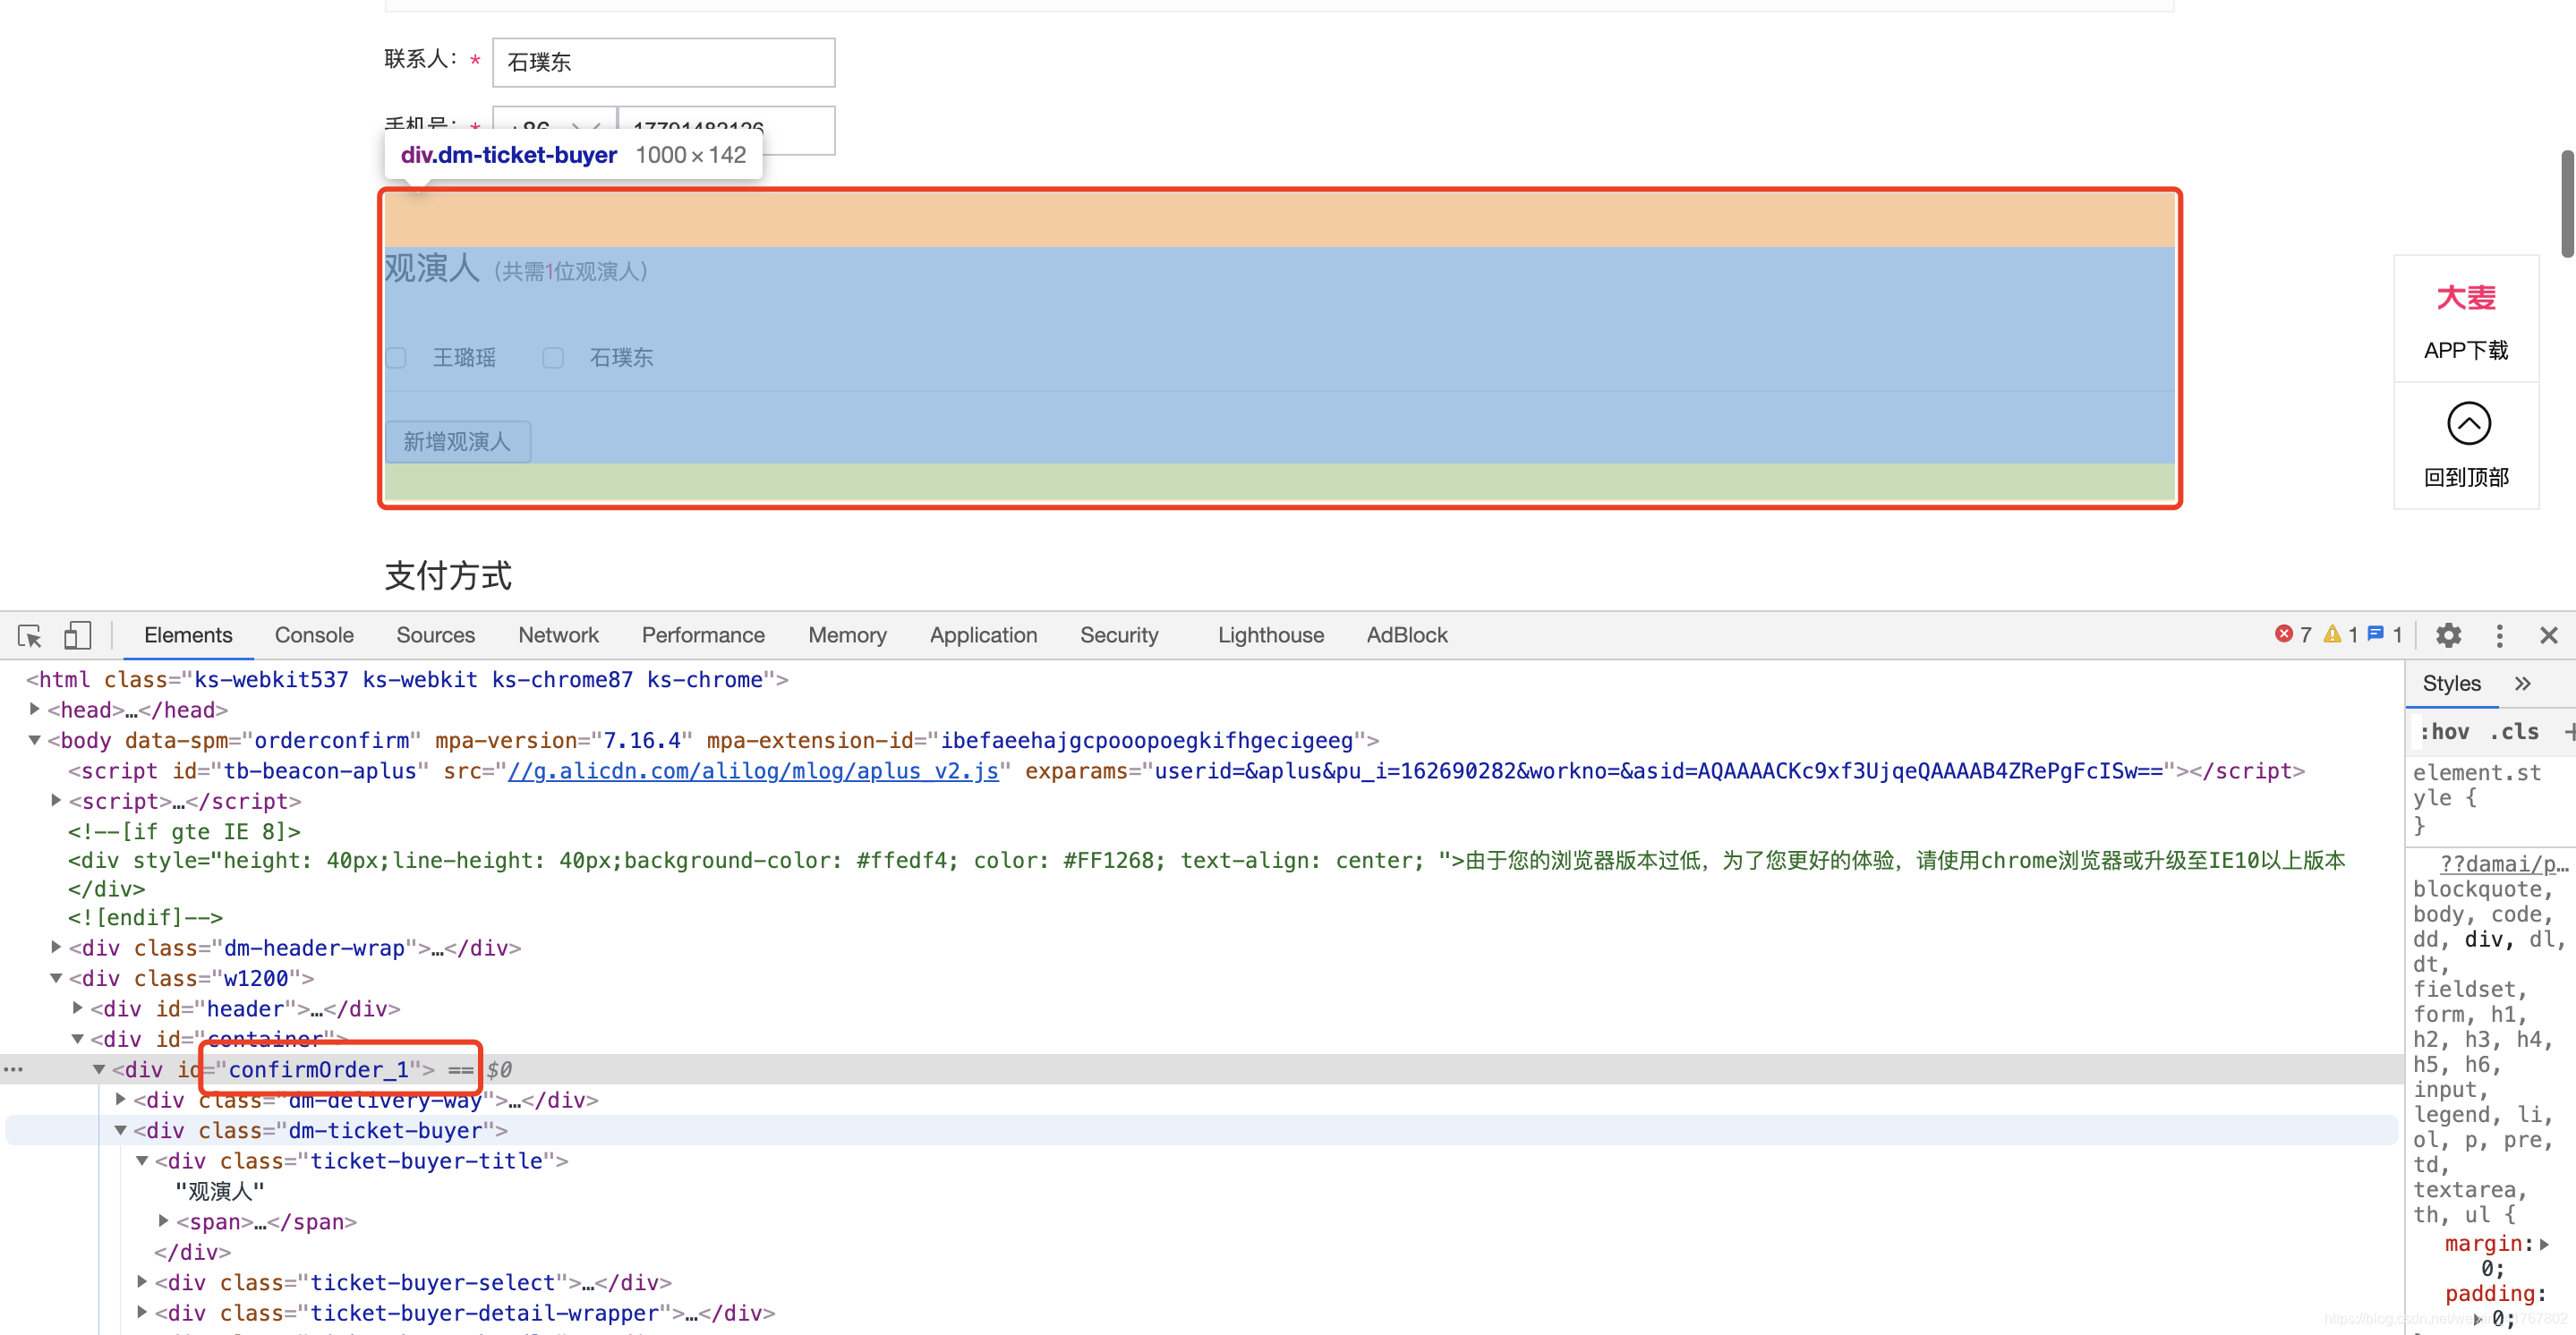
Task: Check the 王璐瑶 viewer checkbox
Action: (x=396, y=358)
